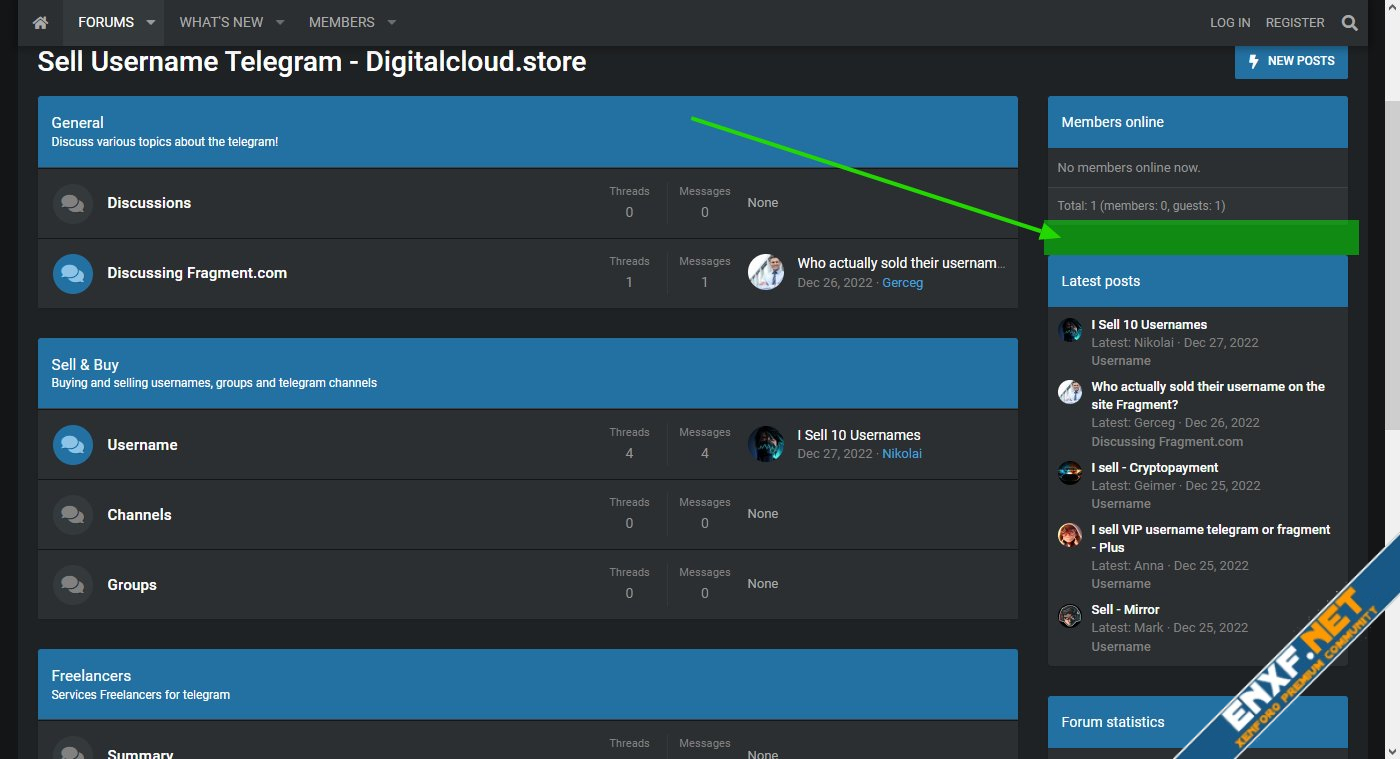Viewport: 1400px width, 759px height.
Task: Open the Members menu item
Action: pos(341,22)
